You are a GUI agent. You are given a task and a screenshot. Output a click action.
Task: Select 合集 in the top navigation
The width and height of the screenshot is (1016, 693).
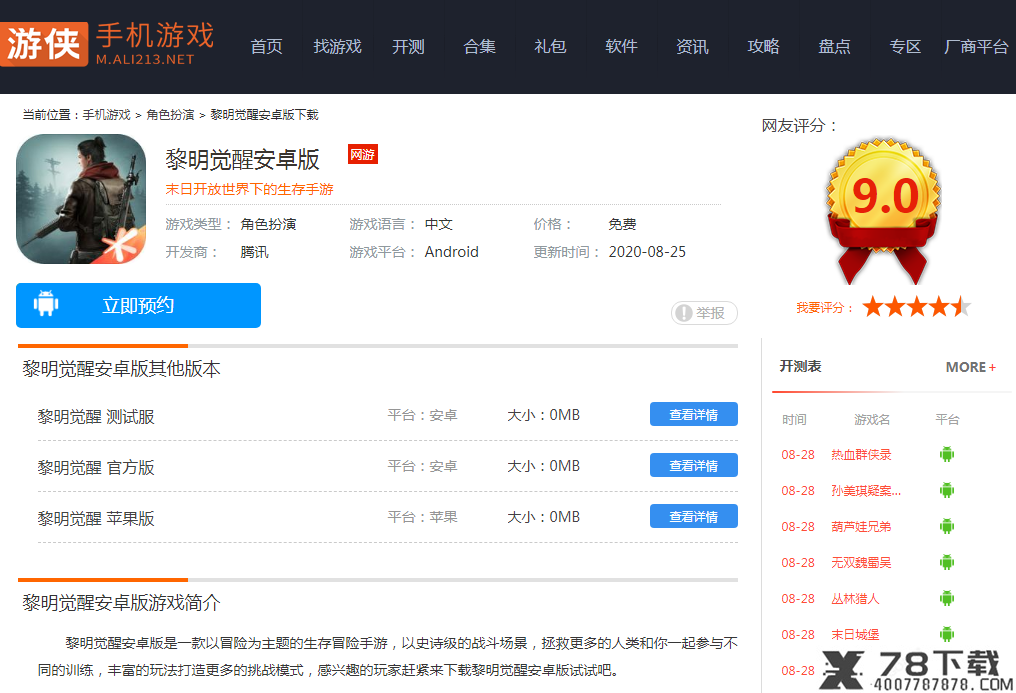click(x=479, y=47)
